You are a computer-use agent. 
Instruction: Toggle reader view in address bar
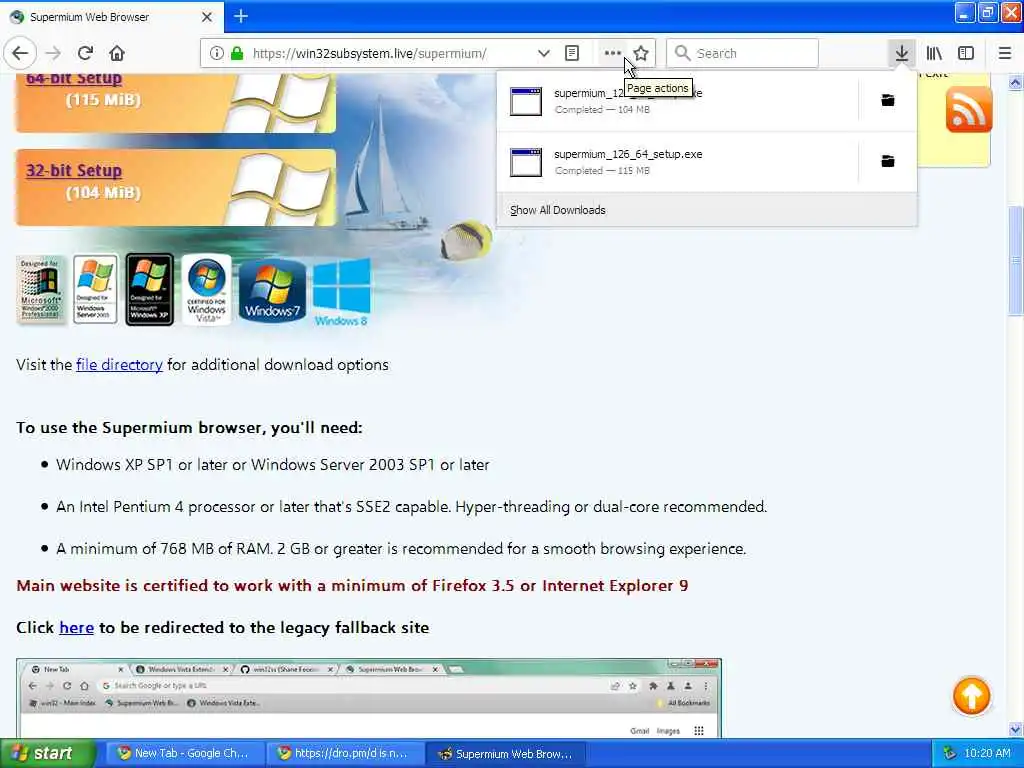click(571, 54)
